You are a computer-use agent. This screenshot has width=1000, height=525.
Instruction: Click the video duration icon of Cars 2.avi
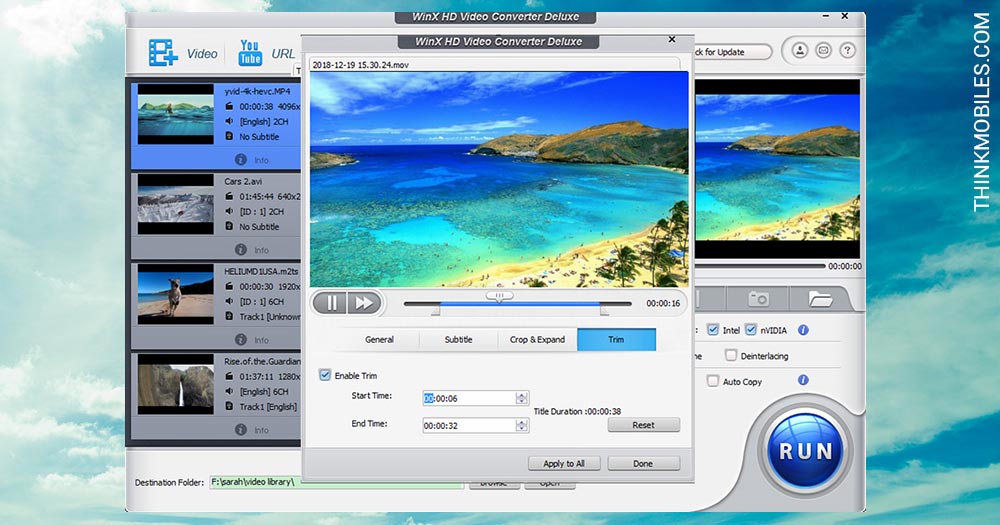pyautogui.click(x=229, y=196)
